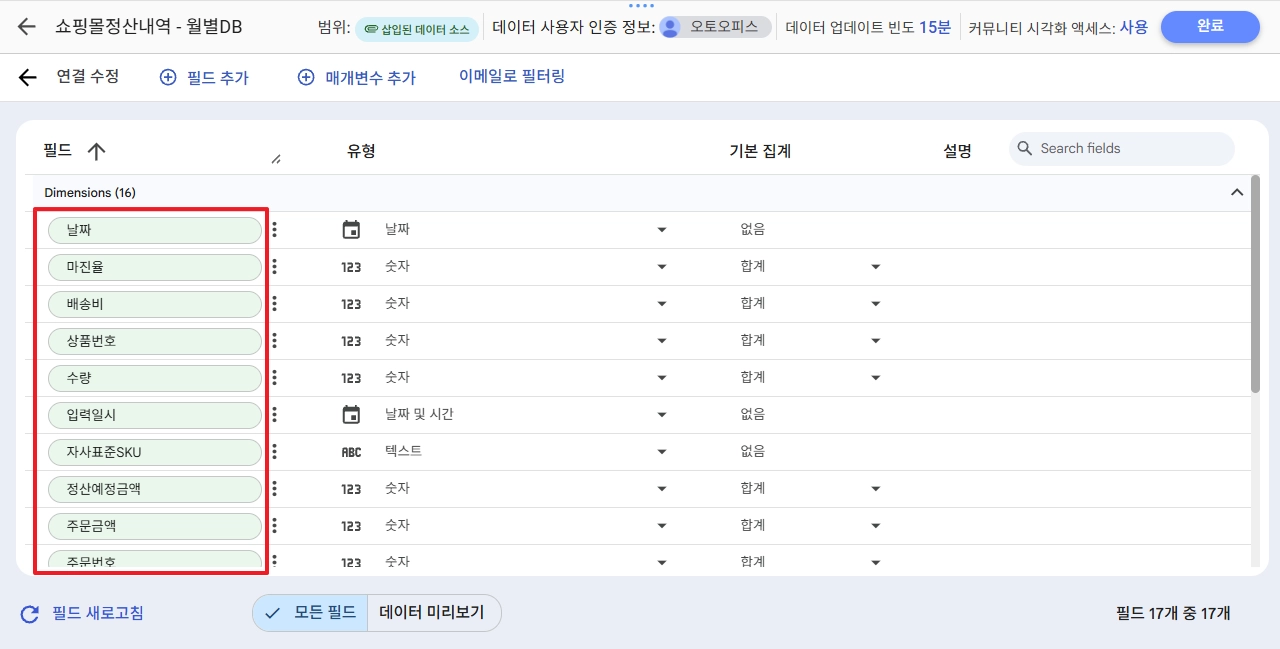Open more options for 마진율 field

tap(275, 267)
